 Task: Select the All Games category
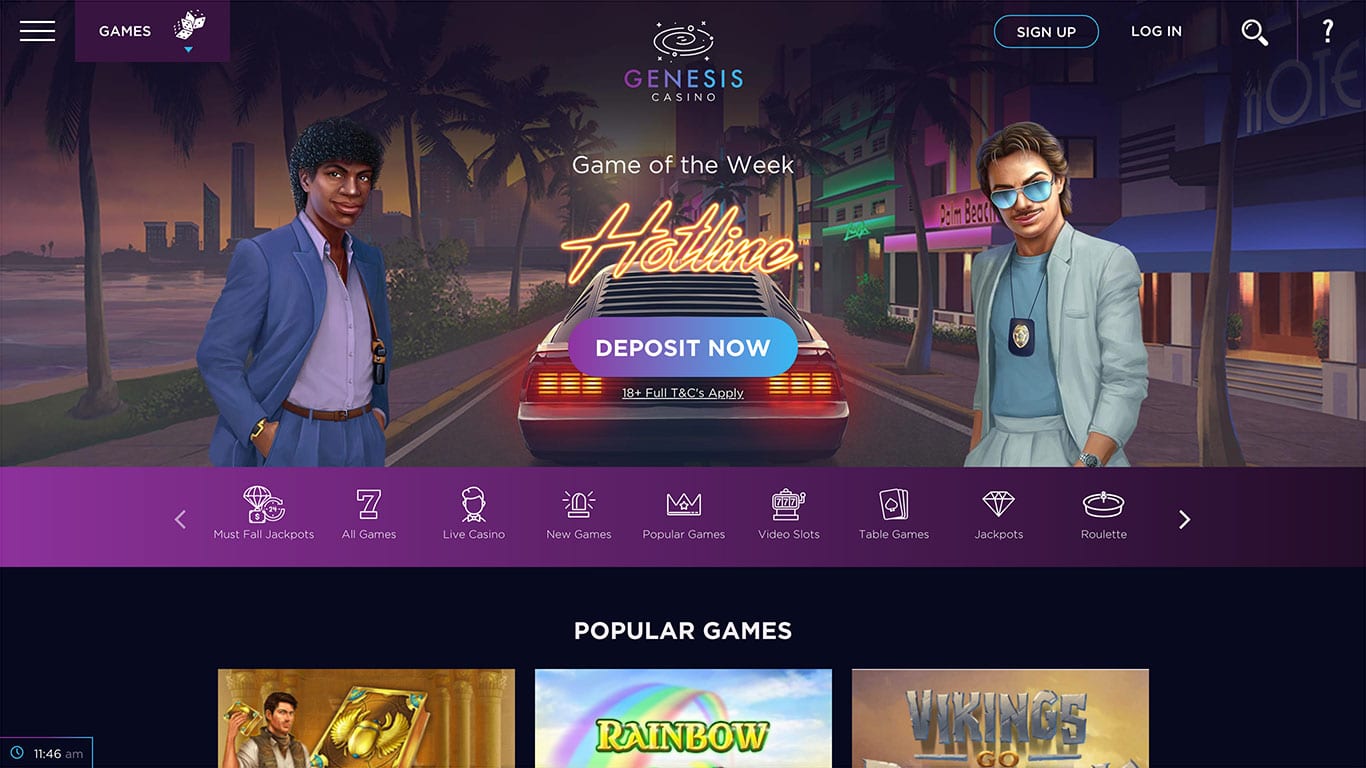pyautogui.click(x=369, y=514)
